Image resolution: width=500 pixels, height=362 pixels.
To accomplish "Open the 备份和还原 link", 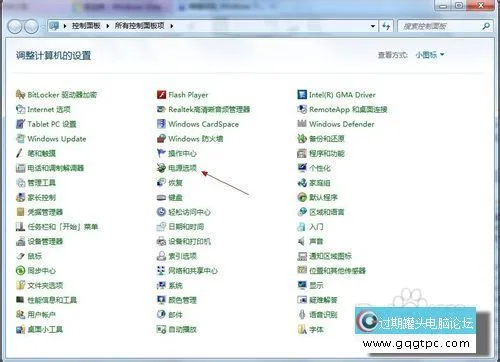I will [327, 139].
